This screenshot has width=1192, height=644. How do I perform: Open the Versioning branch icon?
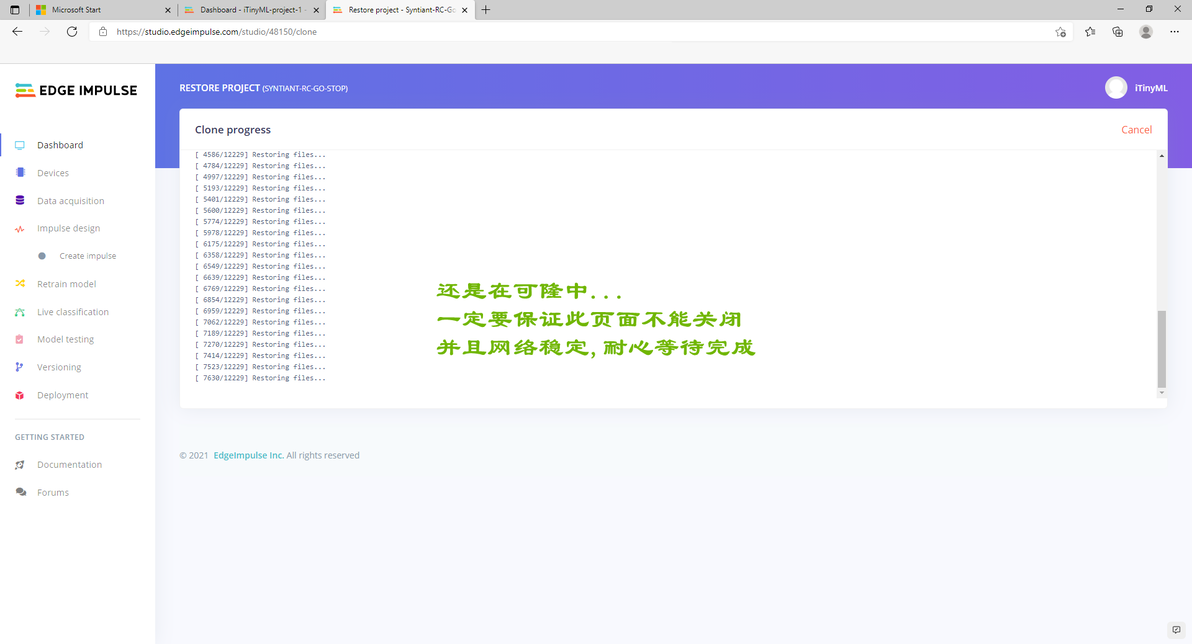coord(20,367)
